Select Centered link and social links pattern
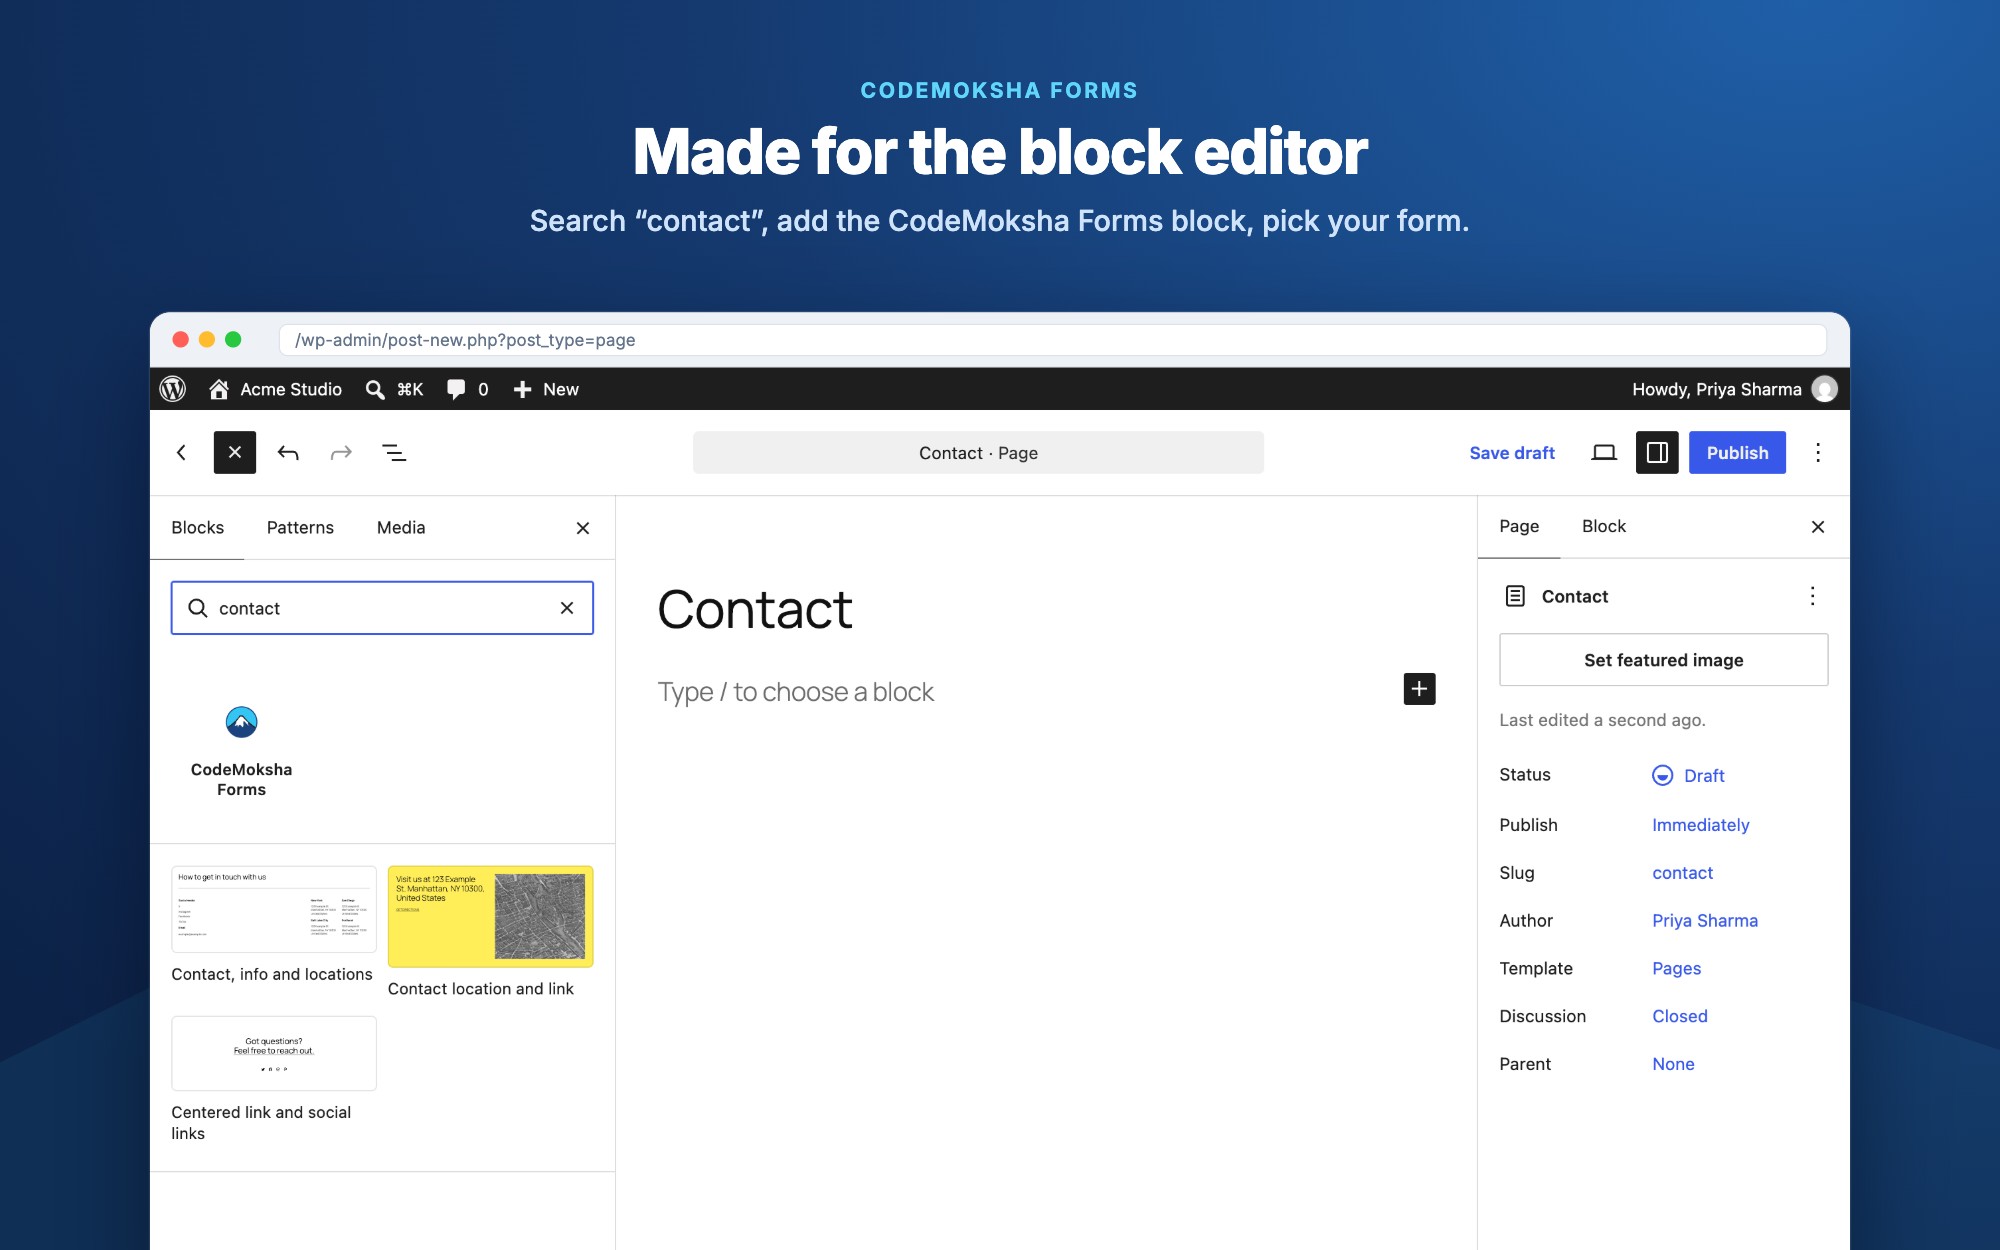Image resolution: width=2000 pixels, height=1250 pixels. (273, 1079)
